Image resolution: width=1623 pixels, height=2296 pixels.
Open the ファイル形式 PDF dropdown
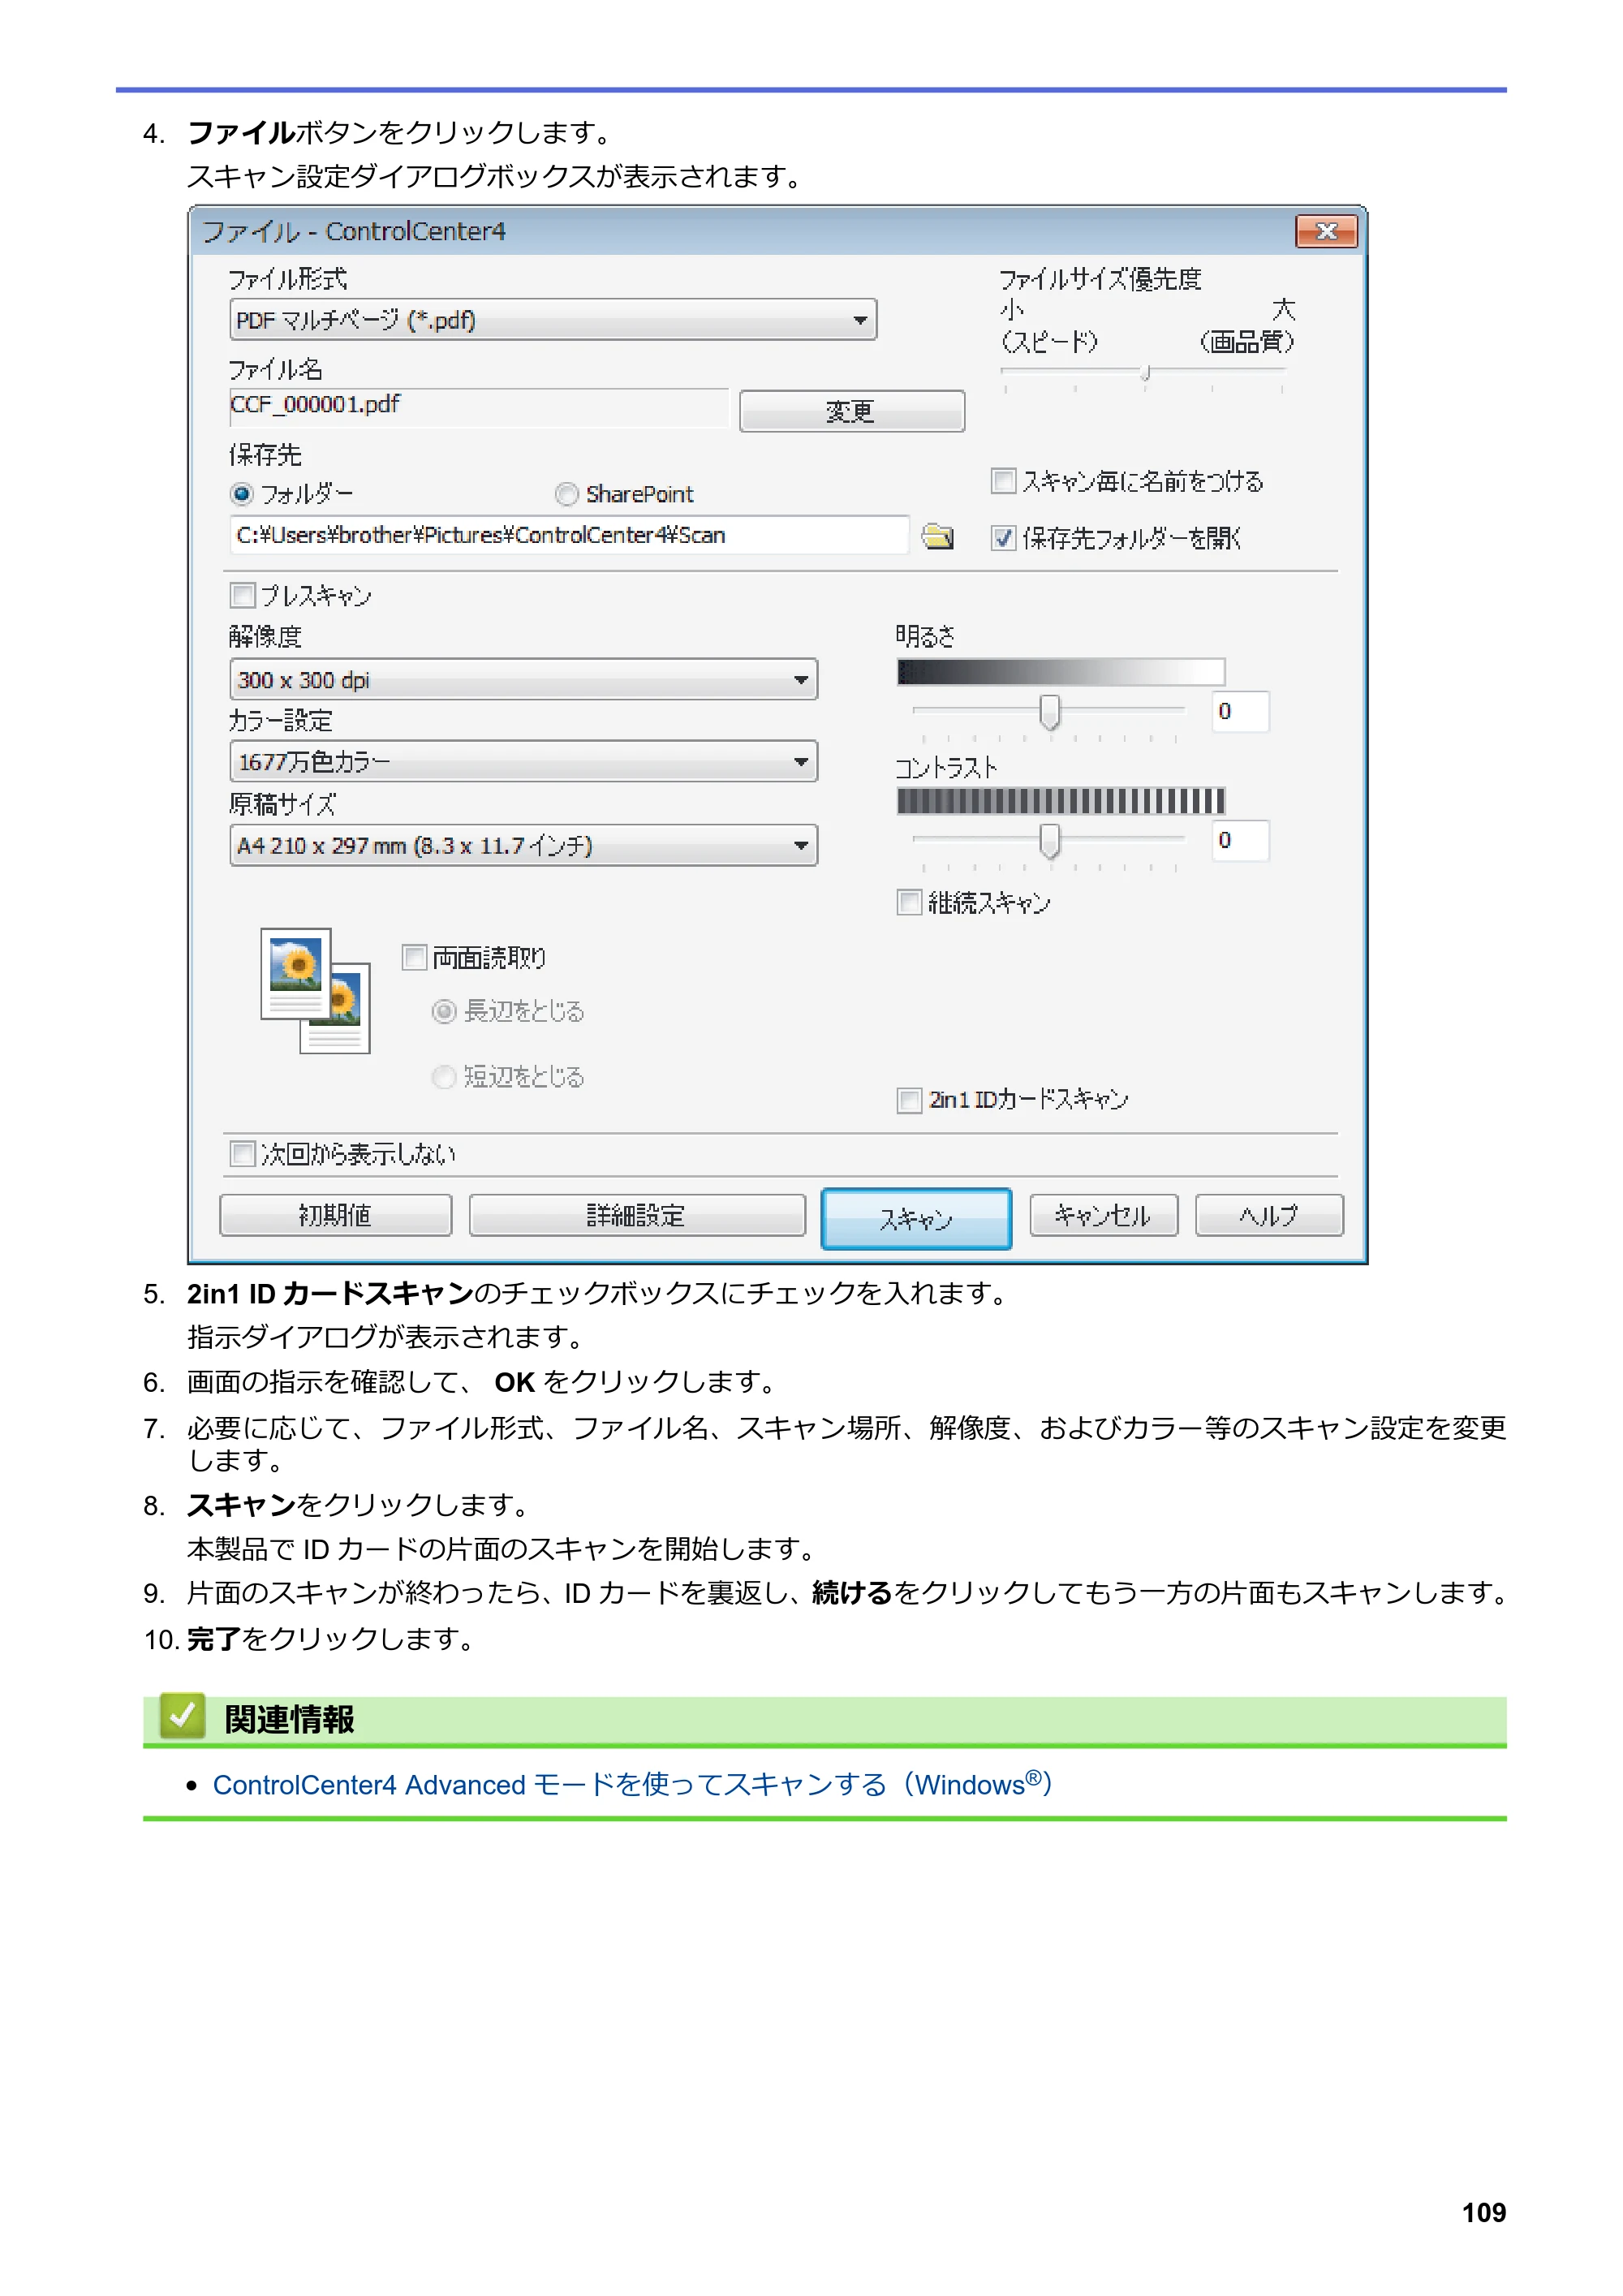click(x=553, y=320)
